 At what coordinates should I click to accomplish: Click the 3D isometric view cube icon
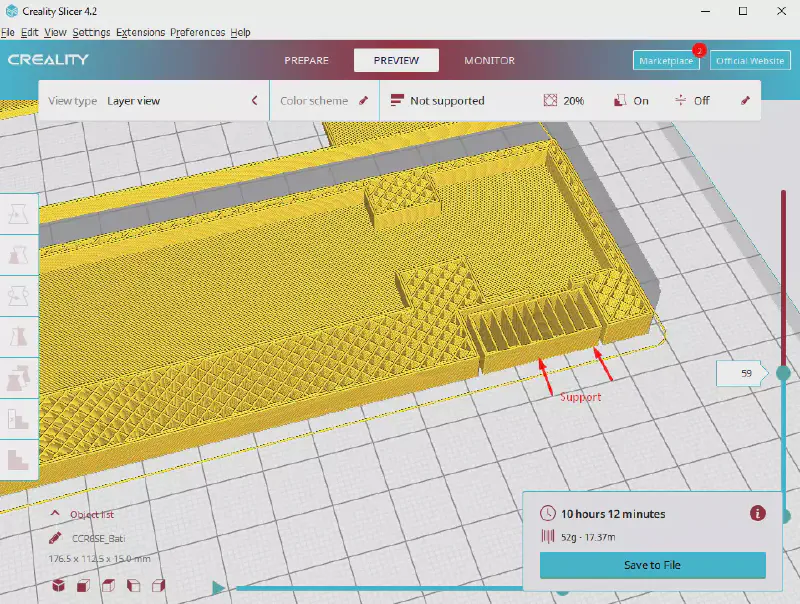click(59, 585)
